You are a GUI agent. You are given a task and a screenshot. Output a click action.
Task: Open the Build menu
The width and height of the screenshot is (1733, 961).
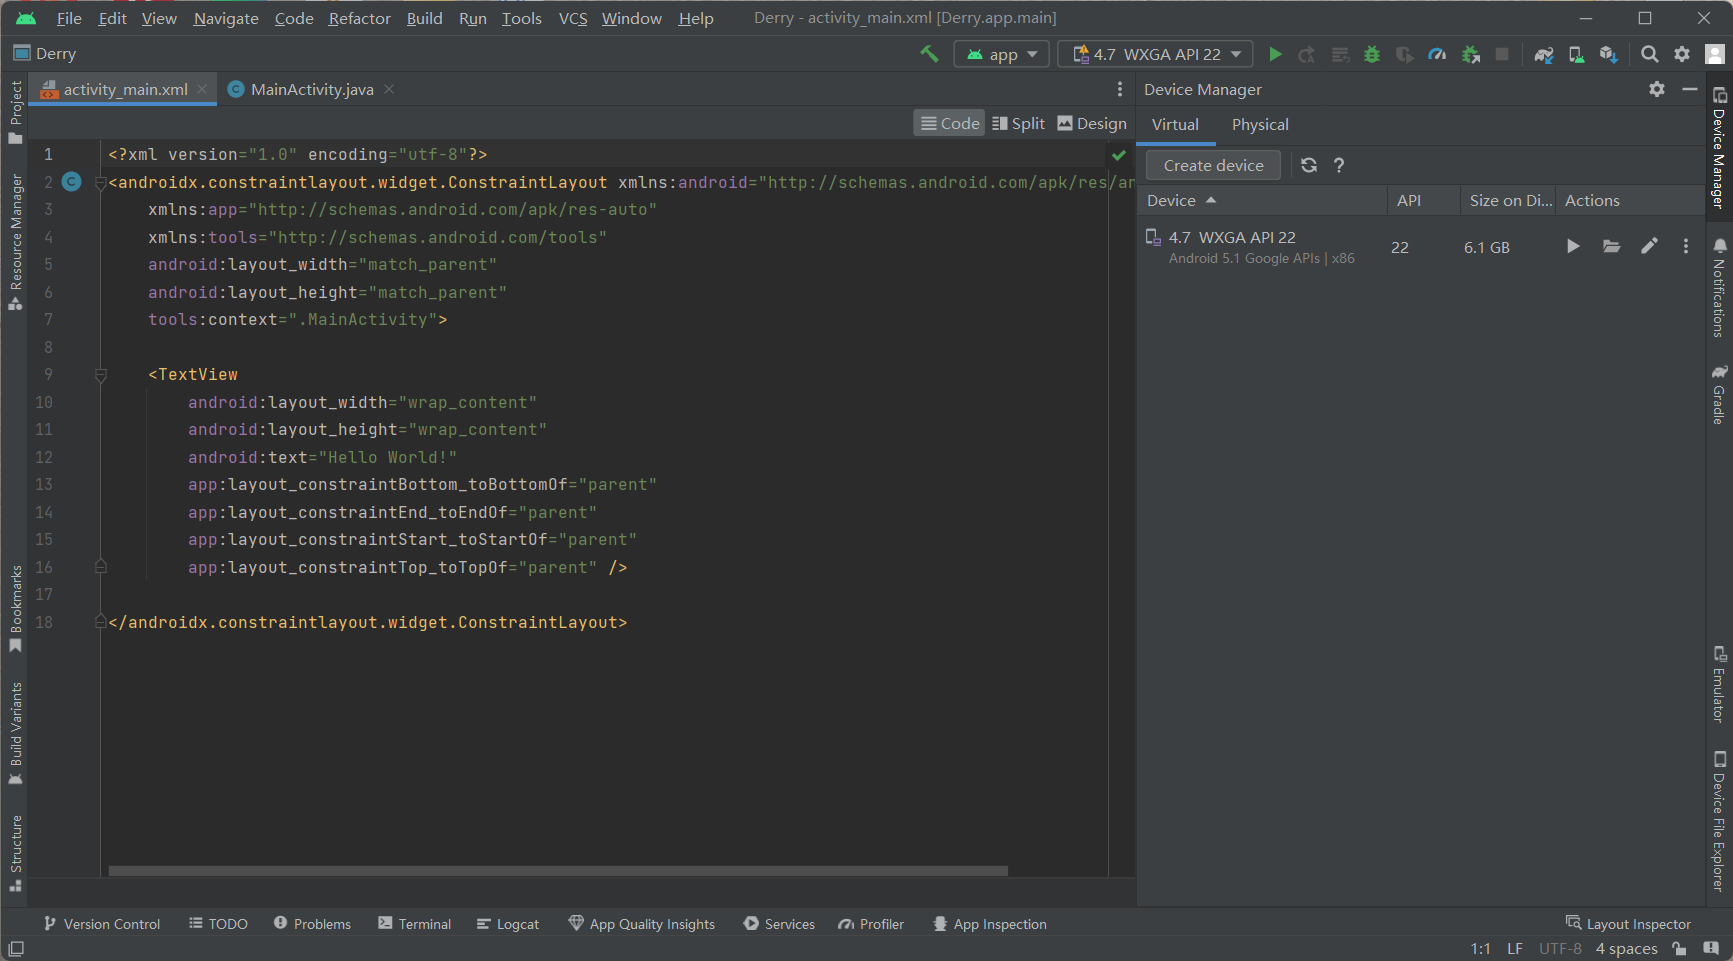point(424,18)
